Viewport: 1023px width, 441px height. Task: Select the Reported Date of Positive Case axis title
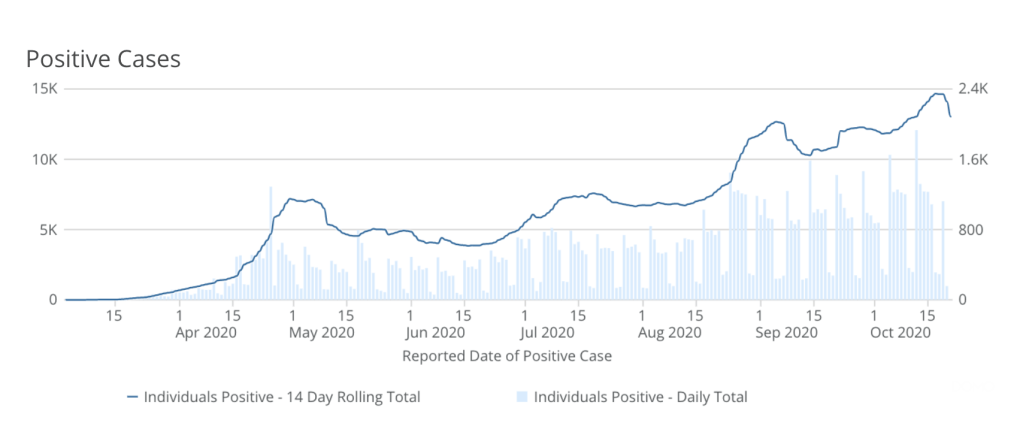506,355
